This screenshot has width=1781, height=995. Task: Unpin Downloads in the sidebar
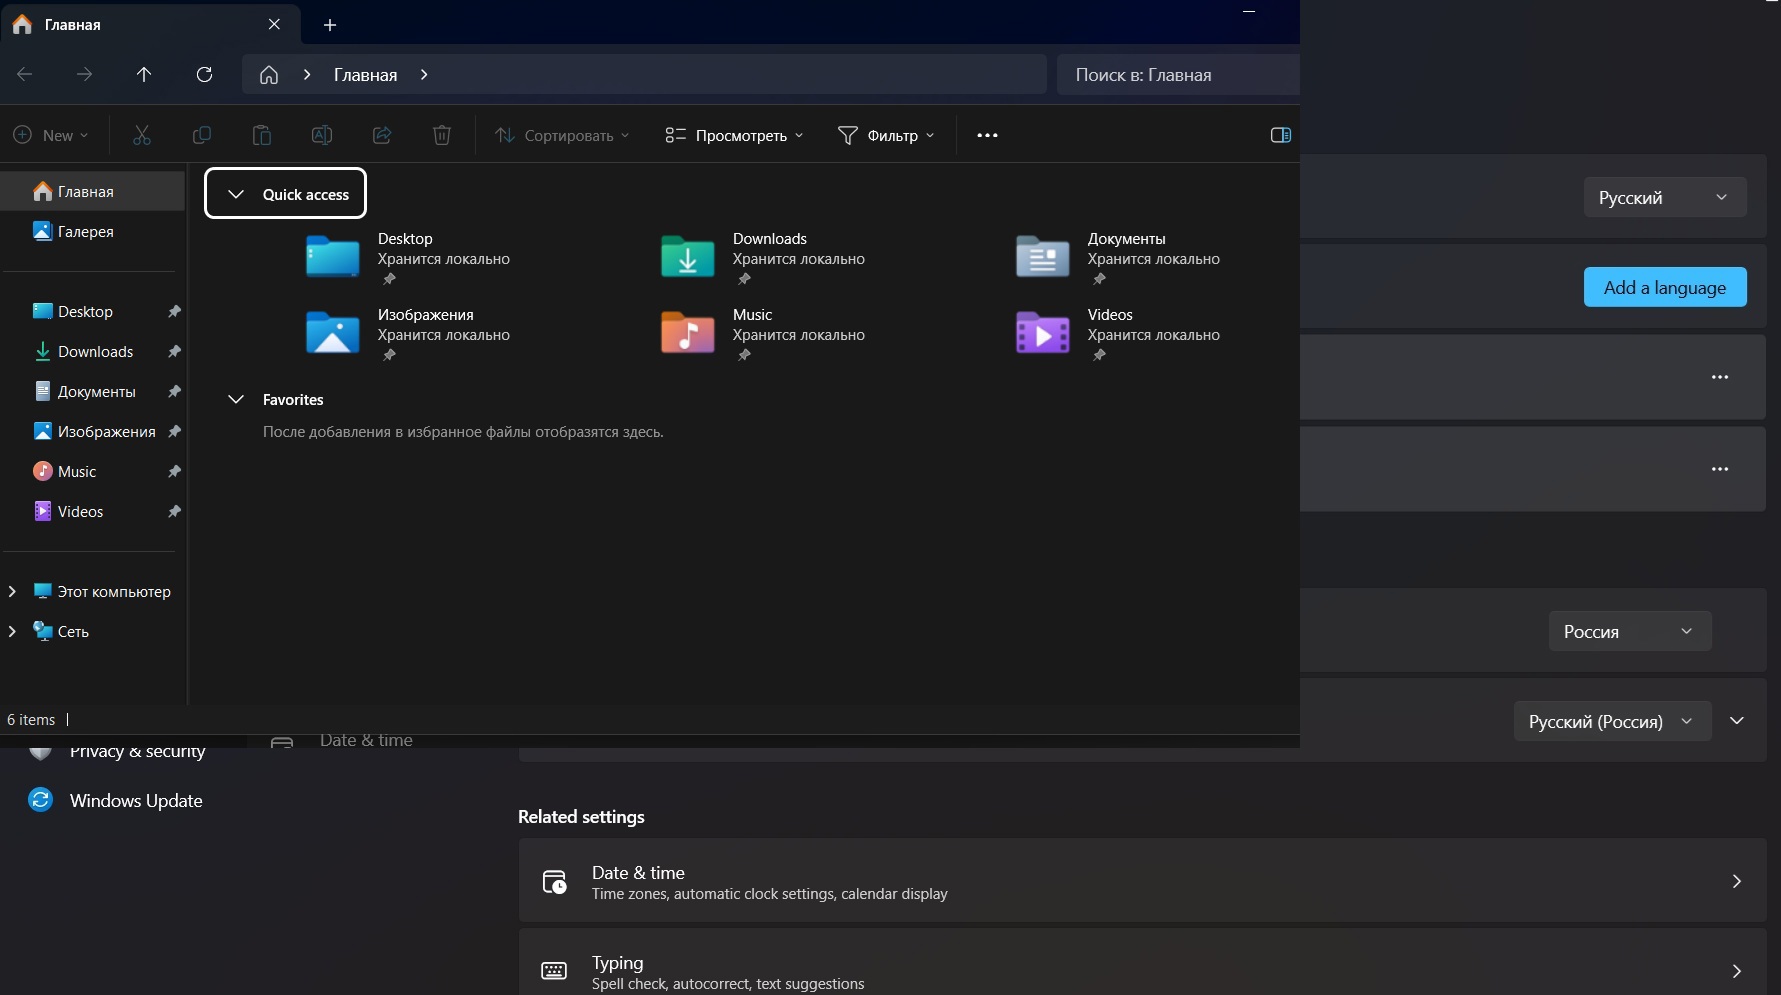coord(174,352)
